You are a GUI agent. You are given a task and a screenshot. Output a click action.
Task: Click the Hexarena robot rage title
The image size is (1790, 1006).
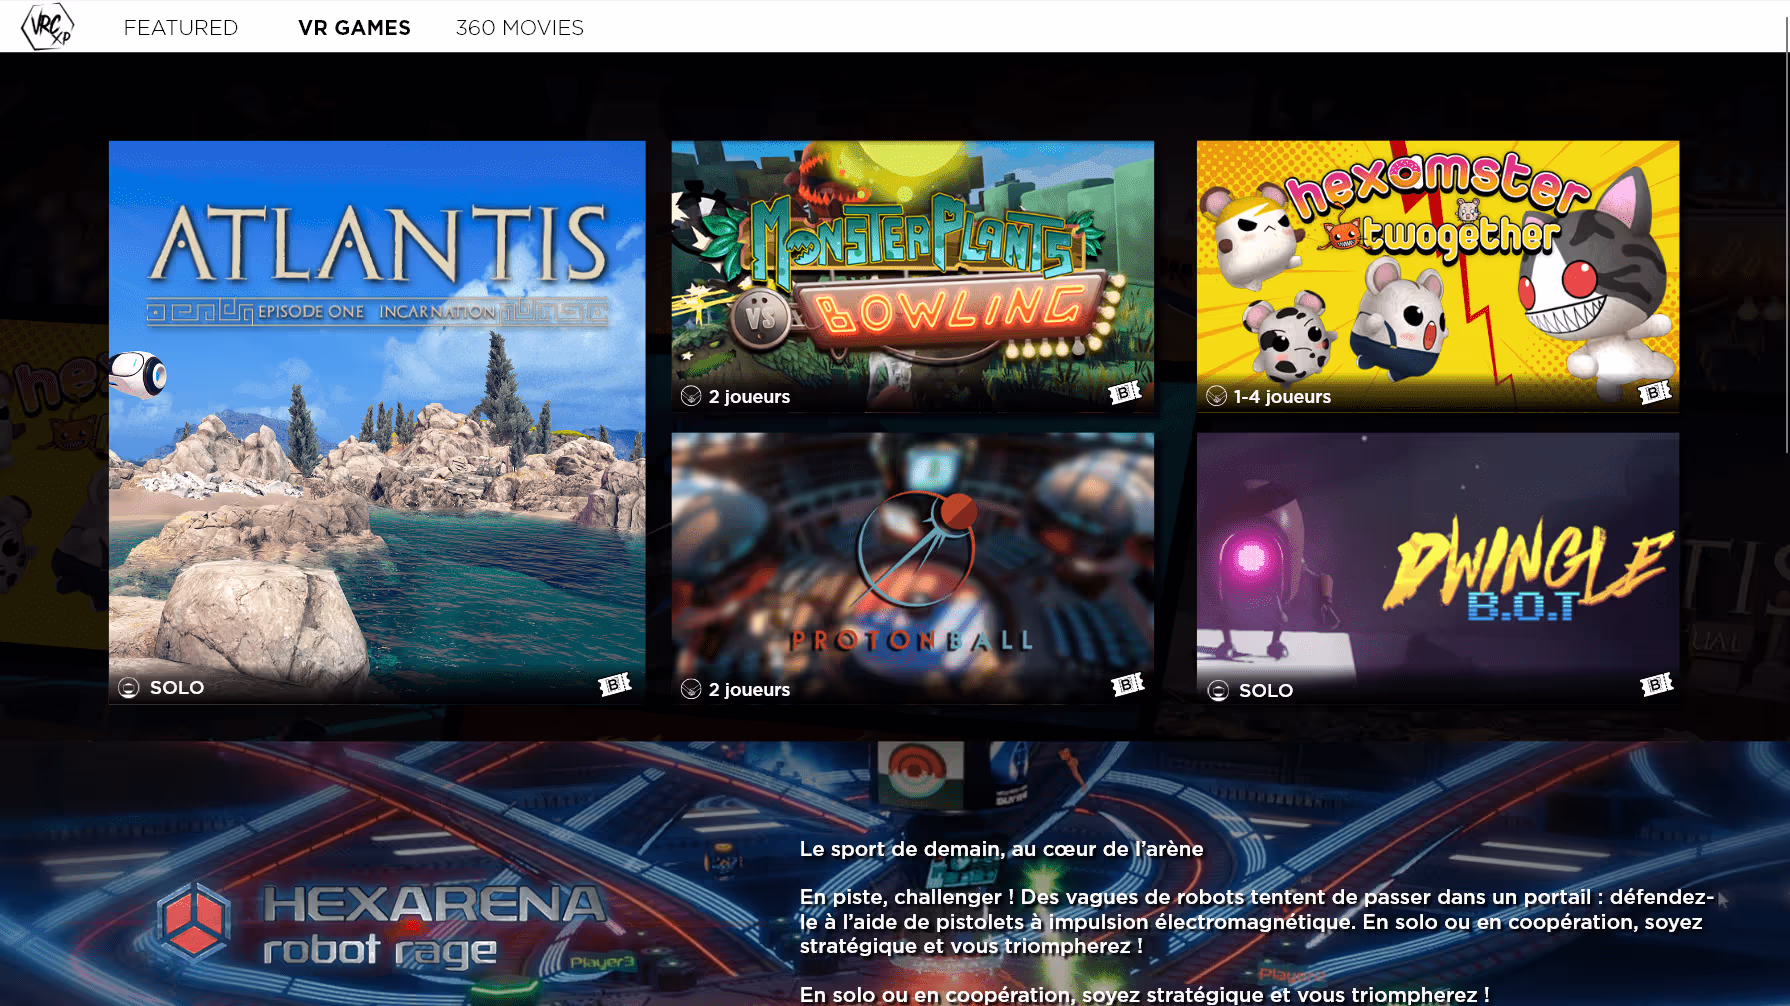tap(434, 927)
